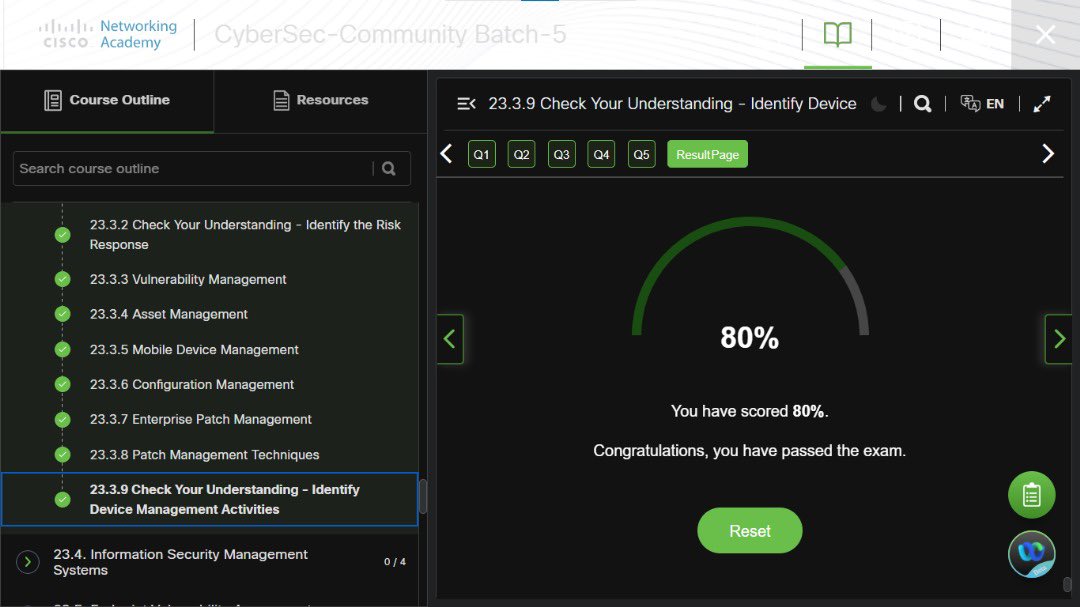Click the course outline scrollbar thumb

(x=423, y=496)
